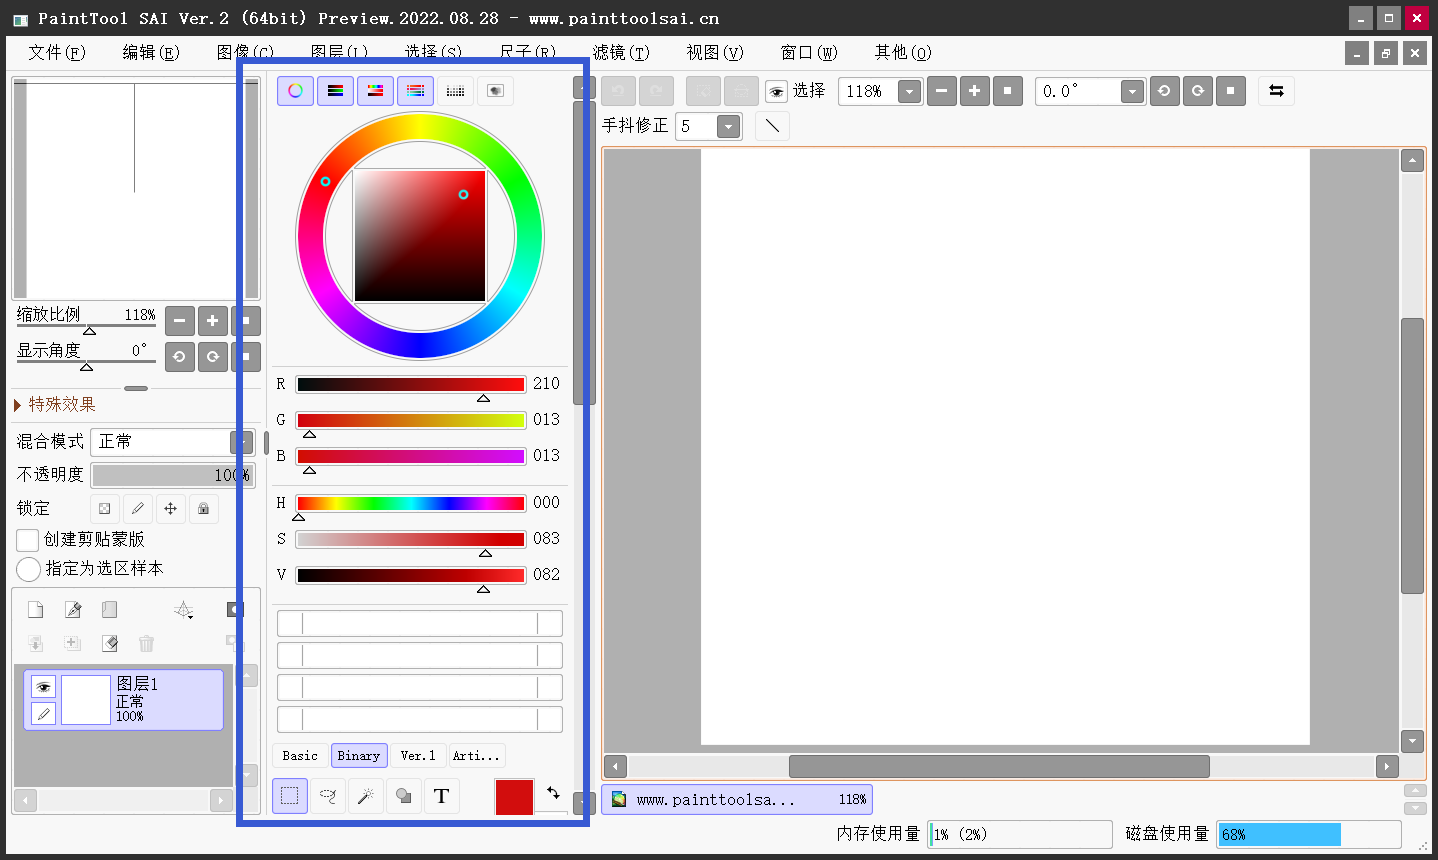
Task: Show the color wheel panel
Action: pyautogui.click(x=295, y=91)
